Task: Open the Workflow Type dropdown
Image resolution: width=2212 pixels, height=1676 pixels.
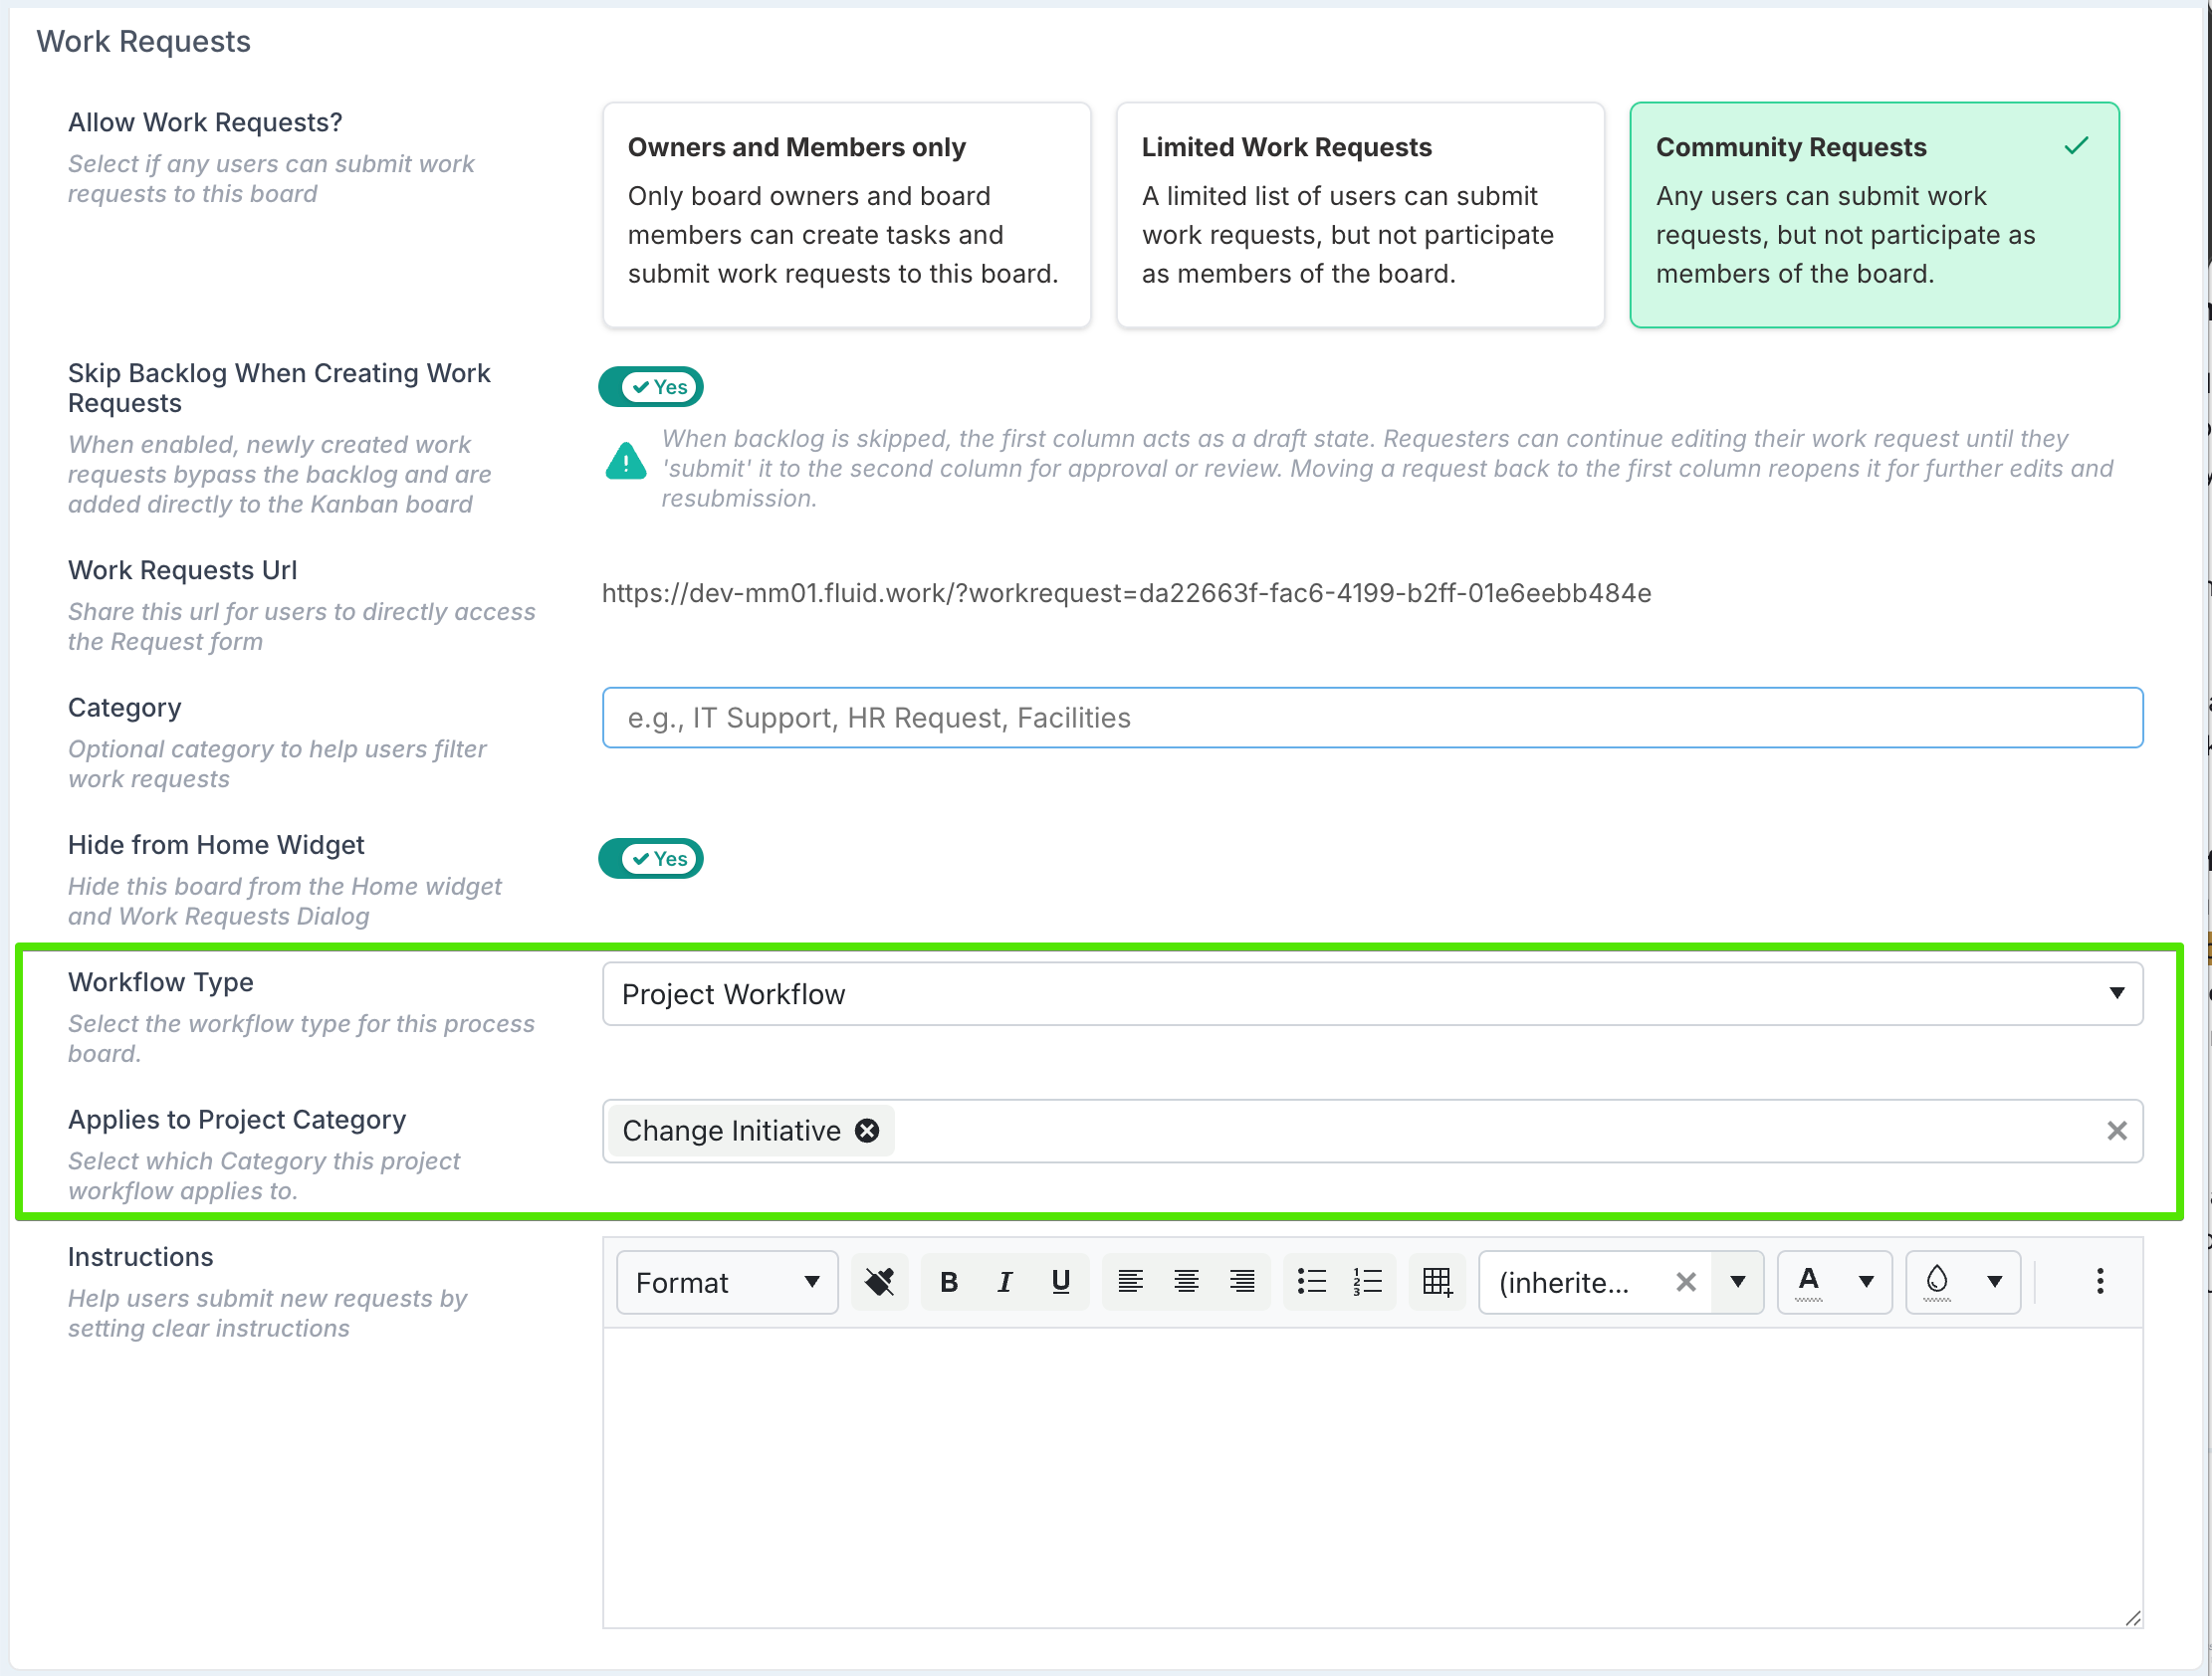Action: tap(1372, 994)
